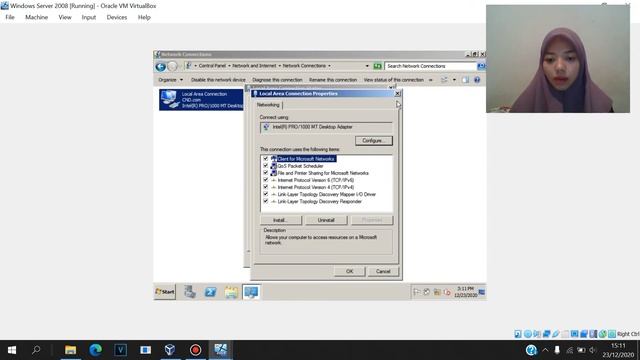The height and width of the screenshot is (360, 640).
Task: Go back in Network Connections window
Action: click(161, 66)
